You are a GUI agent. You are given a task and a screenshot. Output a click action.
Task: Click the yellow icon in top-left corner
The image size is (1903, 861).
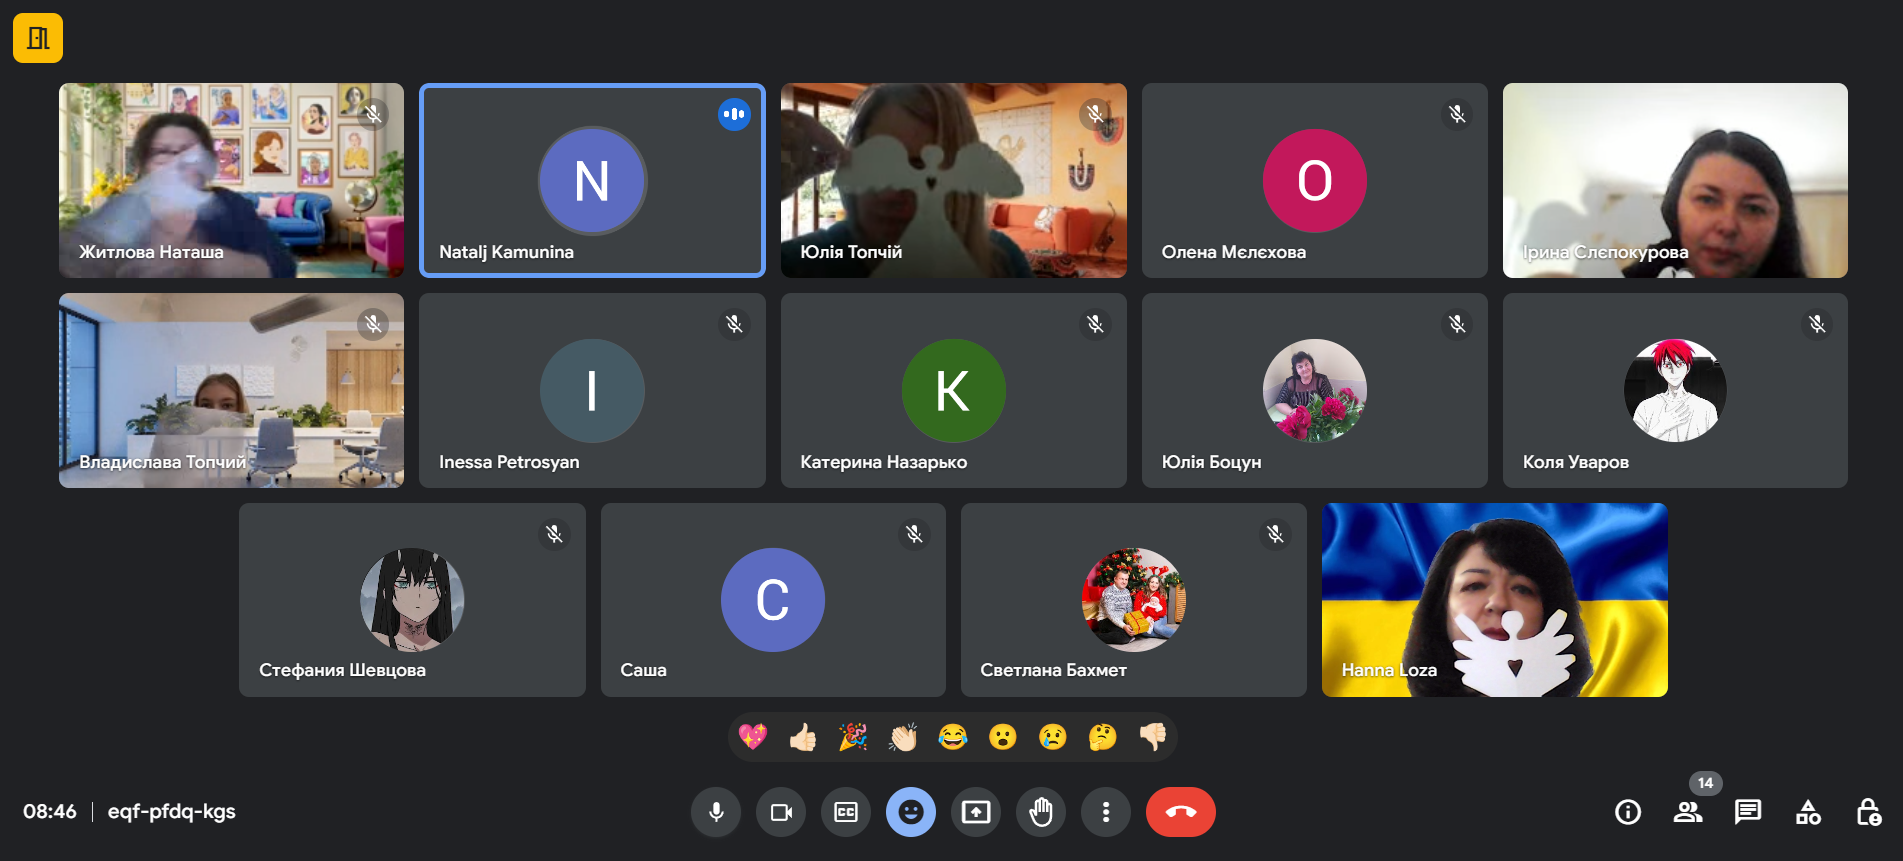pos(38,38)
